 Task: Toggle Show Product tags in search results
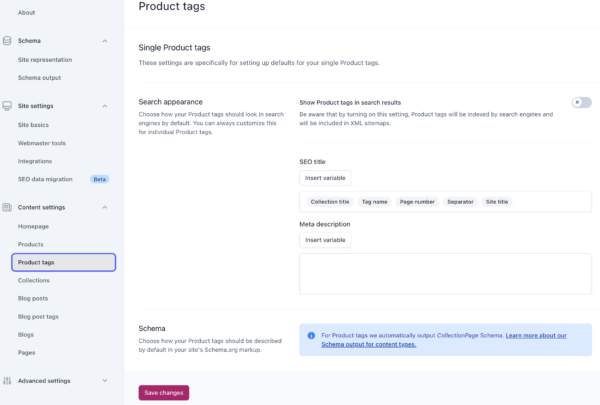pos(581,102)
